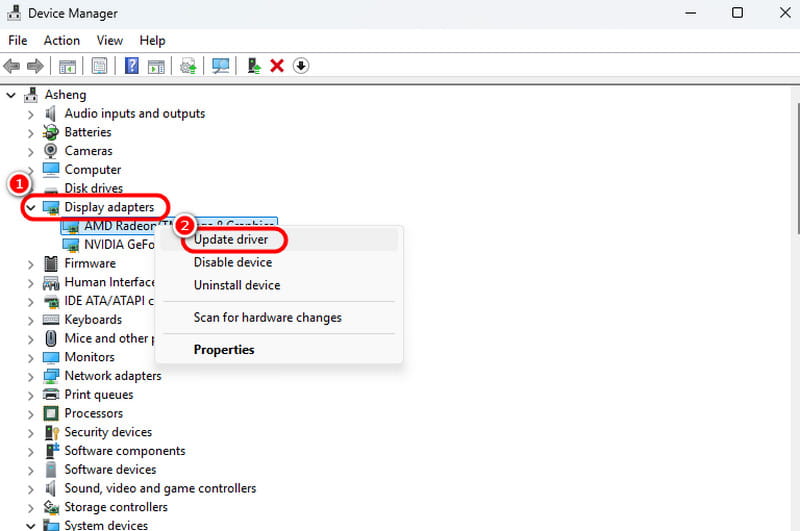Click the Cameras device icon
This screenshot has width=800, height=531.
(x=51, y=151)
